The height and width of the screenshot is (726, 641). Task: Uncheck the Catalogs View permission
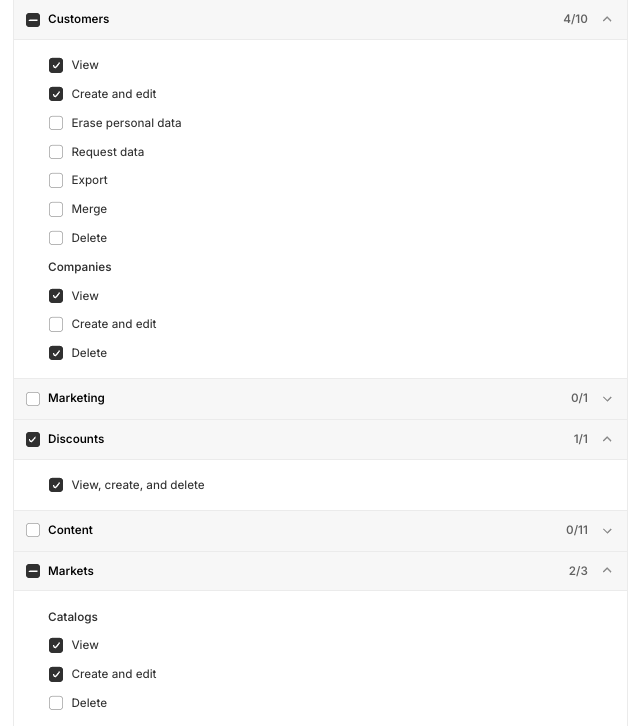(56, 645)
